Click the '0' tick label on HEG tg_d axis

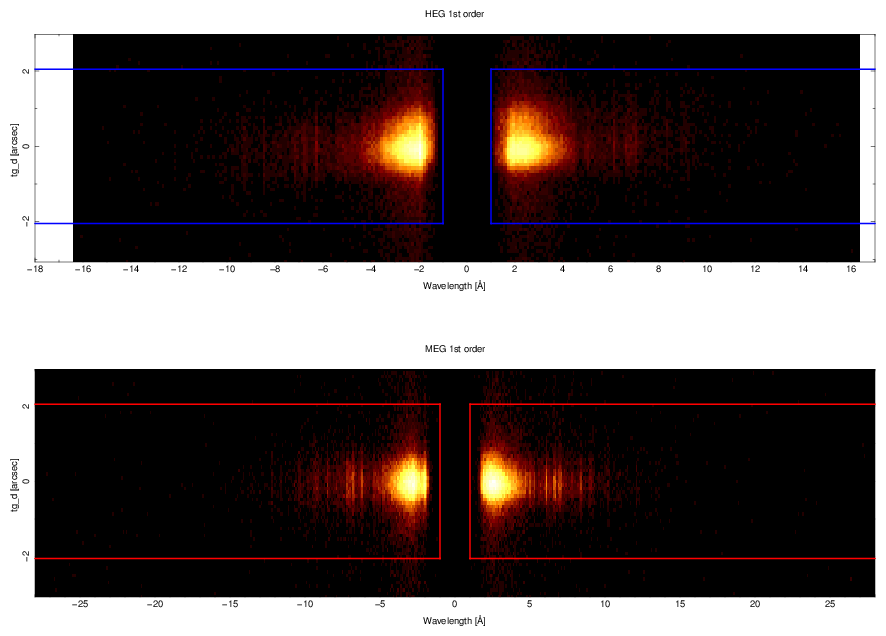25,147
